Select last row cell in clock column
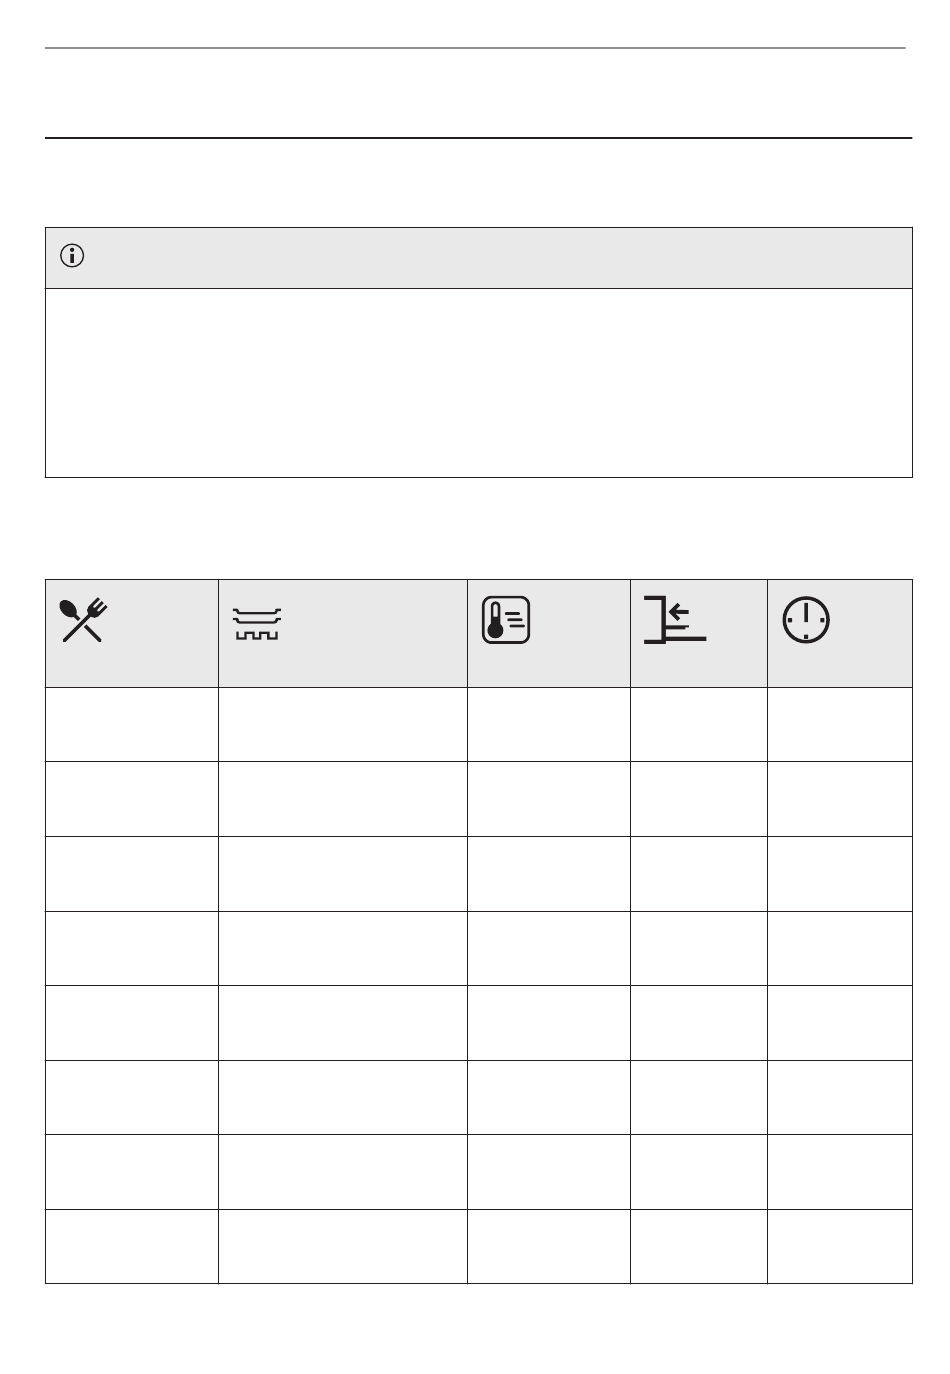 pyautogui.click(x=839, y=1246)
